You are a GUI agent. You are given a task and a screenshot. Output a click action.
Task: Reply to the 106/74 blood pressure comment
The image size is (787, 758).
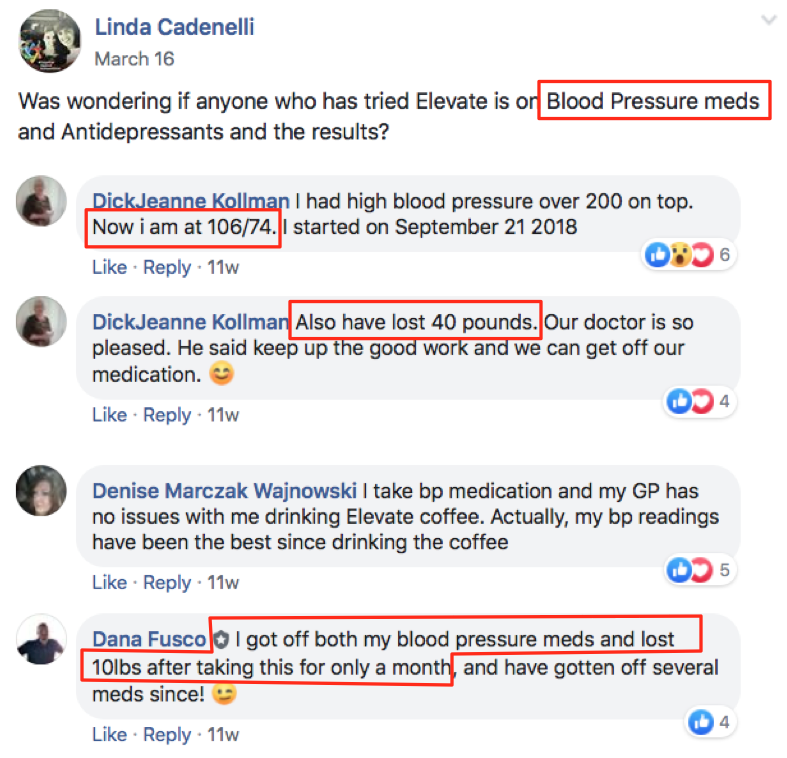[167, 267]
